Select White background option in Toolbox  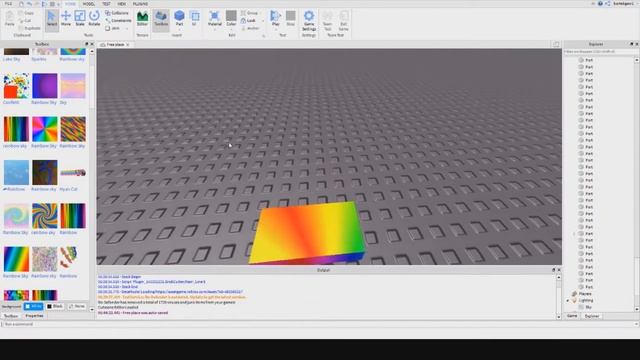pos(33,306)
